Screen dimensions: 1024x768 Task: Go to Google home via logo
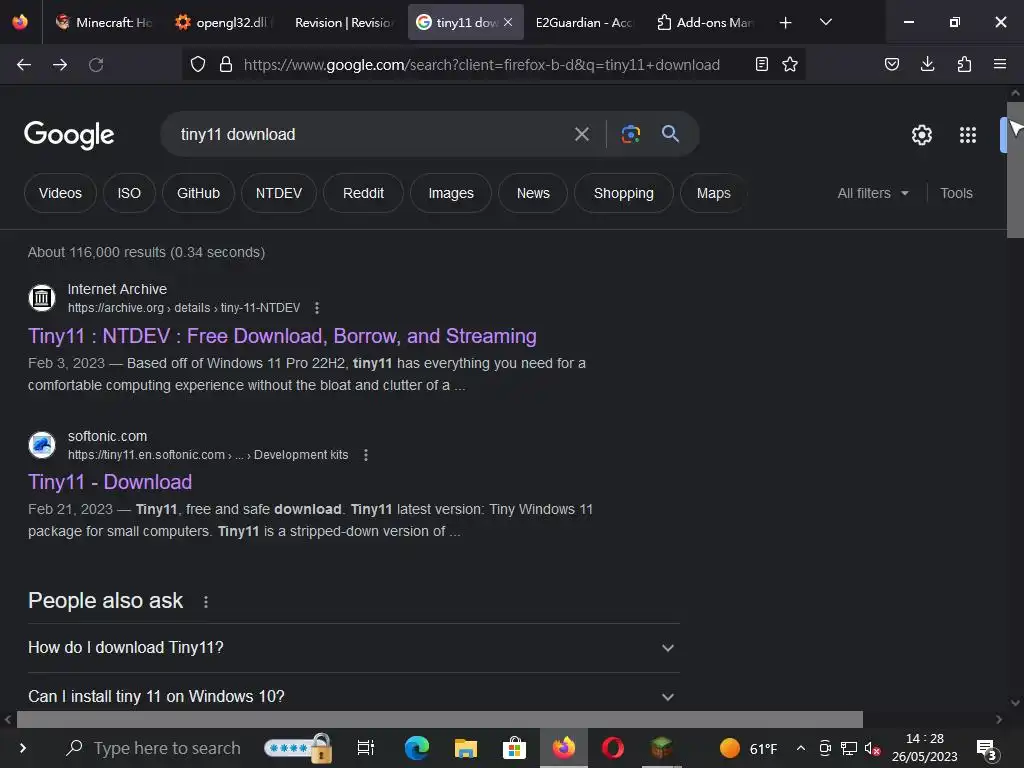click(x=69, y=135)
